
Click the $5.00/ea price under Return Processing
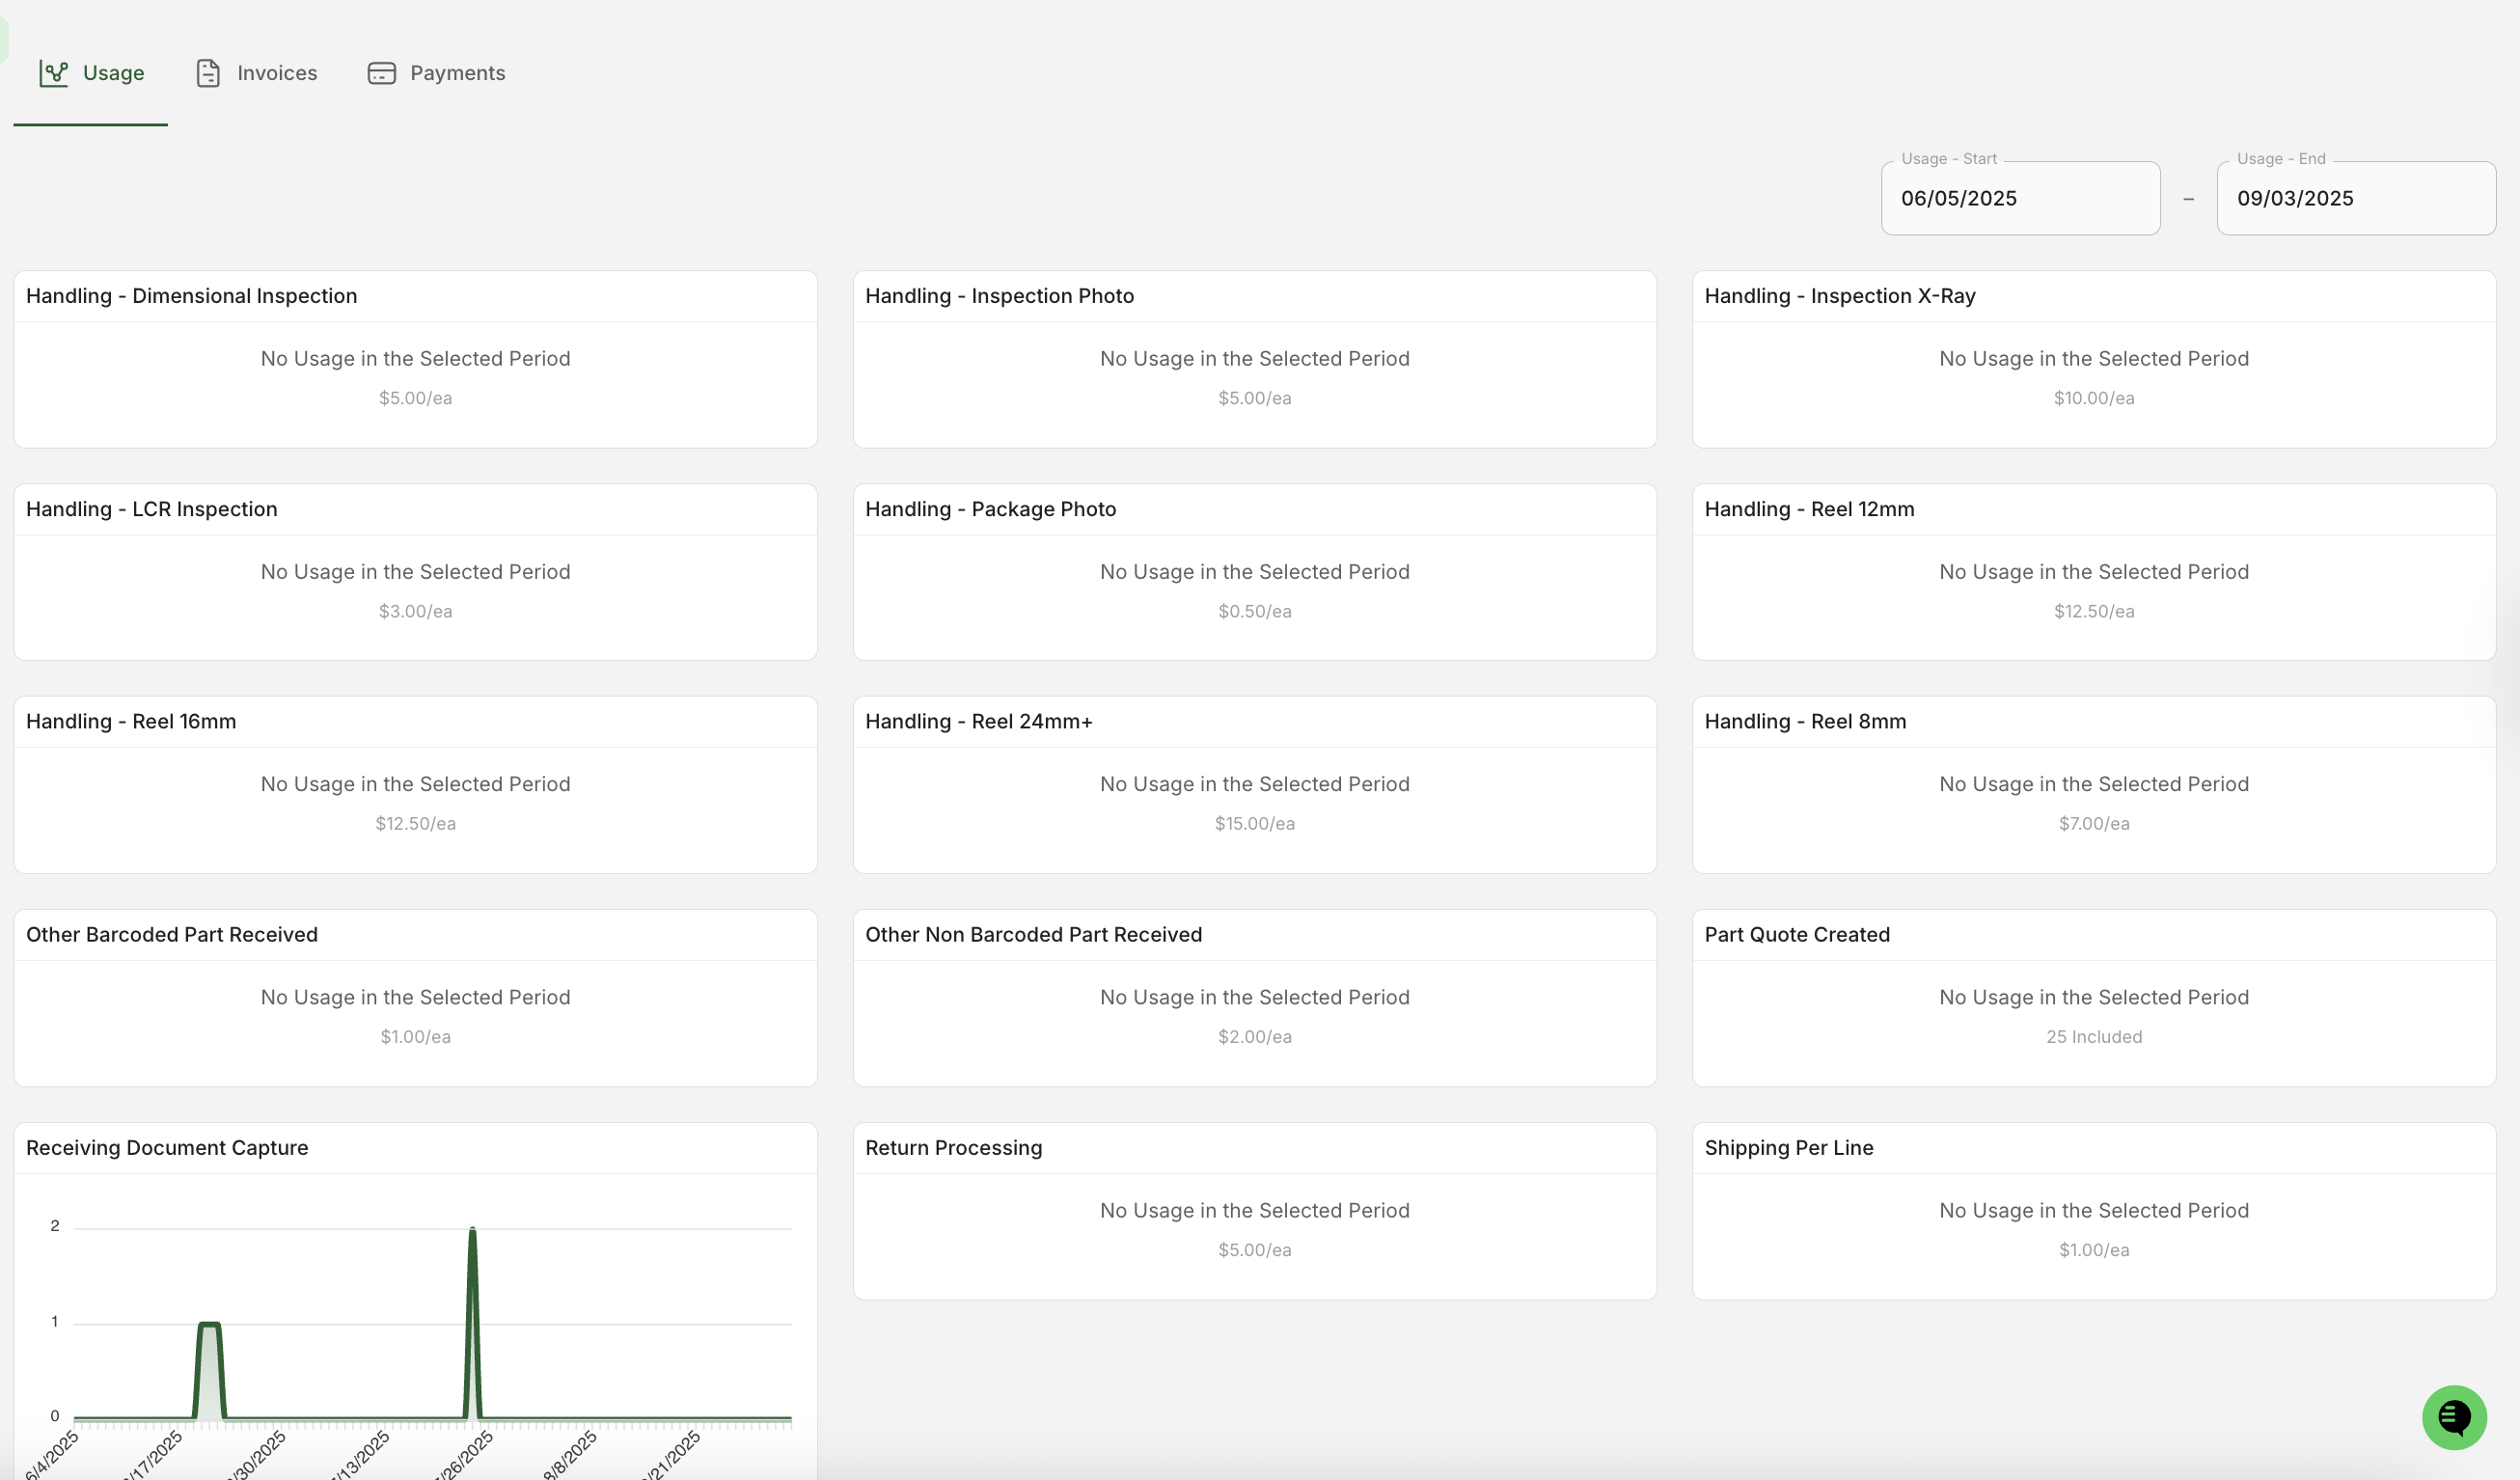[x=1254, y=1249]
